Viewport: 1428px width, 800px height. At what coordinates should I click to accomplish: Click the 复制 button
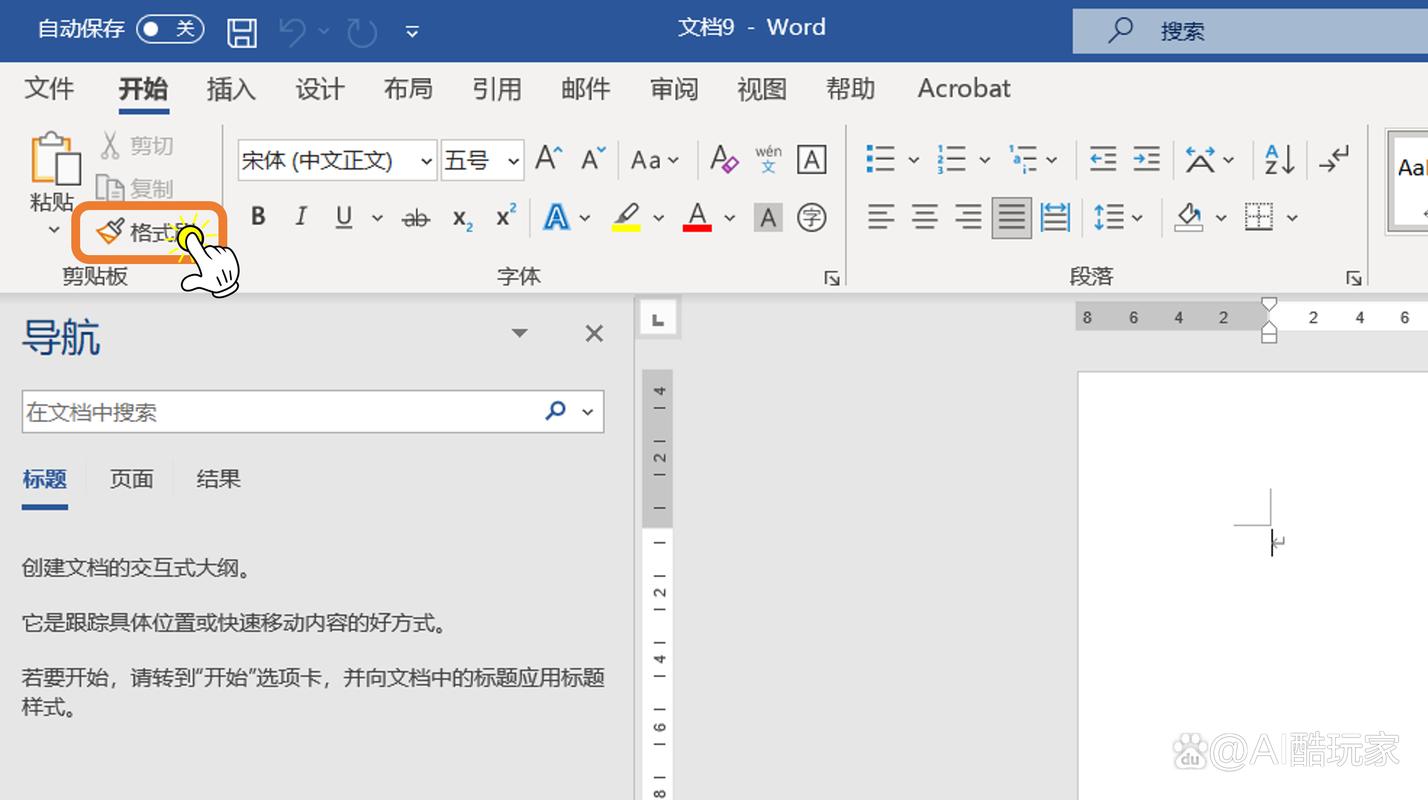134,188
